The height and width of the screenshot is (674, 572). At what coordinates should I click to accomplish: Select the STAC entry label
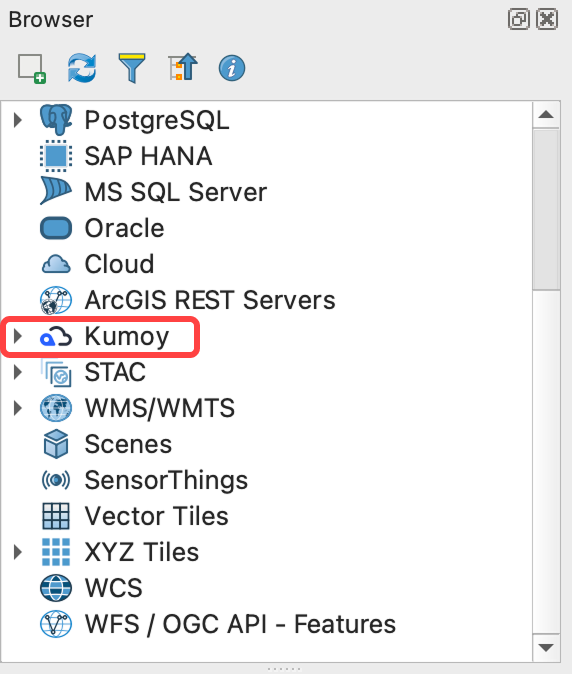click(x=115, y=372)
